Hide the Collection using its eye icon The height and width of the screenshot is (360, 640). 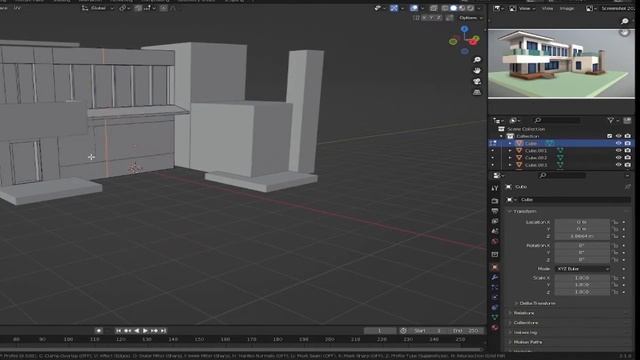click(x=619, y=136)
